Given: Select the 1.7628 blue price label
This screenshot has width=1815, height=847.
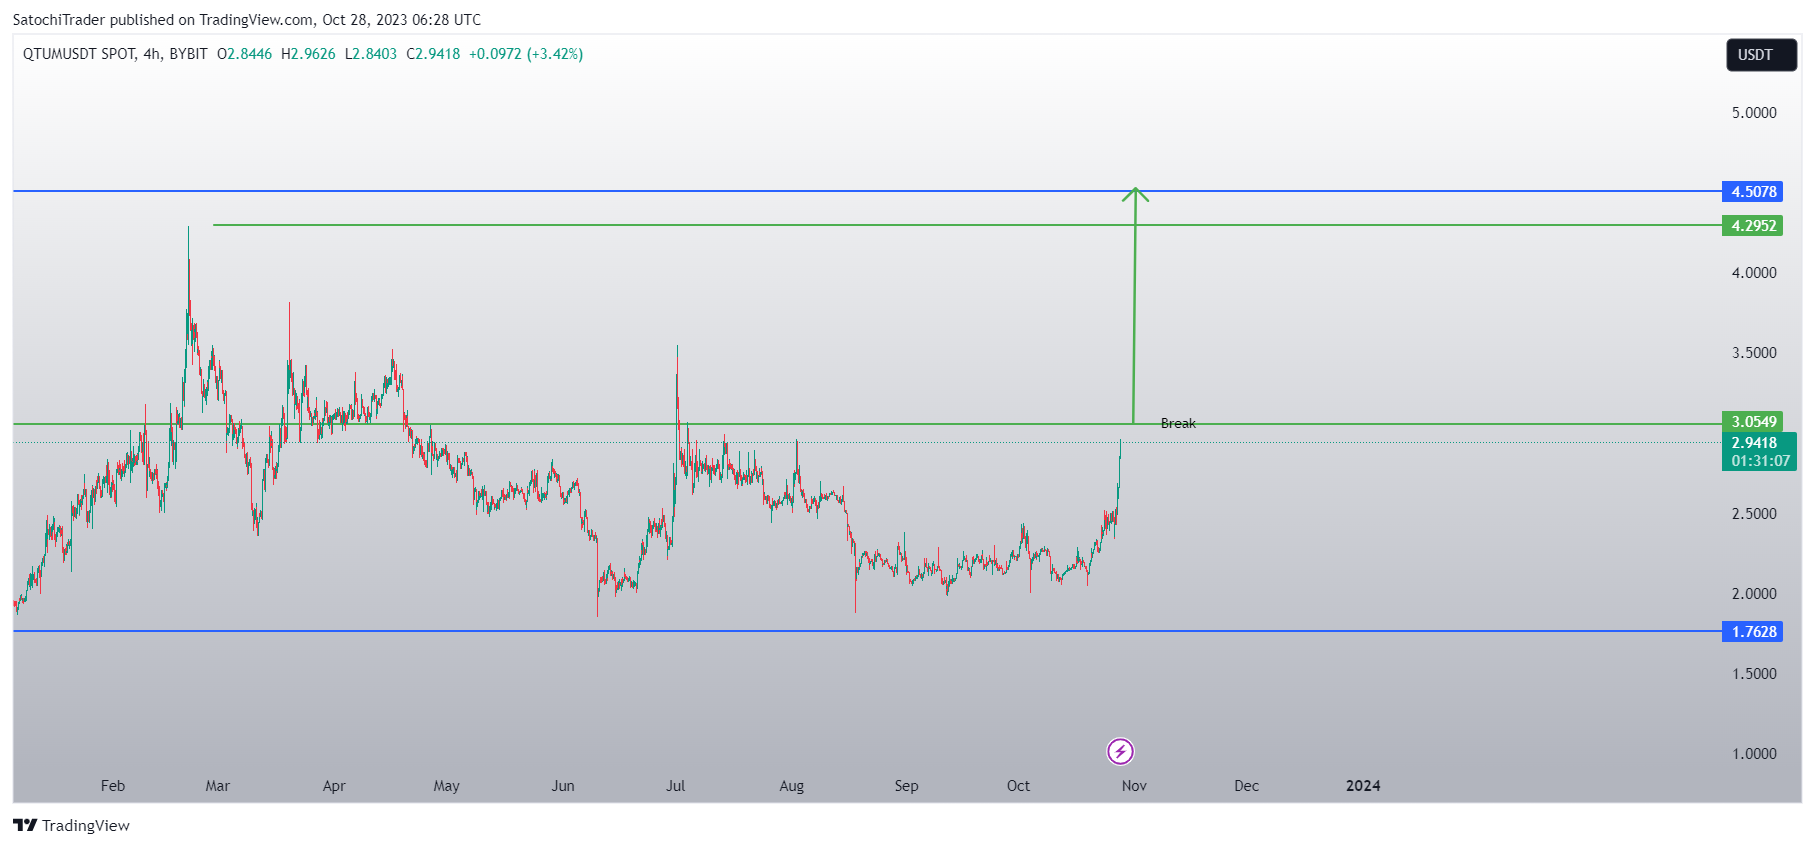Looking at the screenshot, I should (1752, 631).
